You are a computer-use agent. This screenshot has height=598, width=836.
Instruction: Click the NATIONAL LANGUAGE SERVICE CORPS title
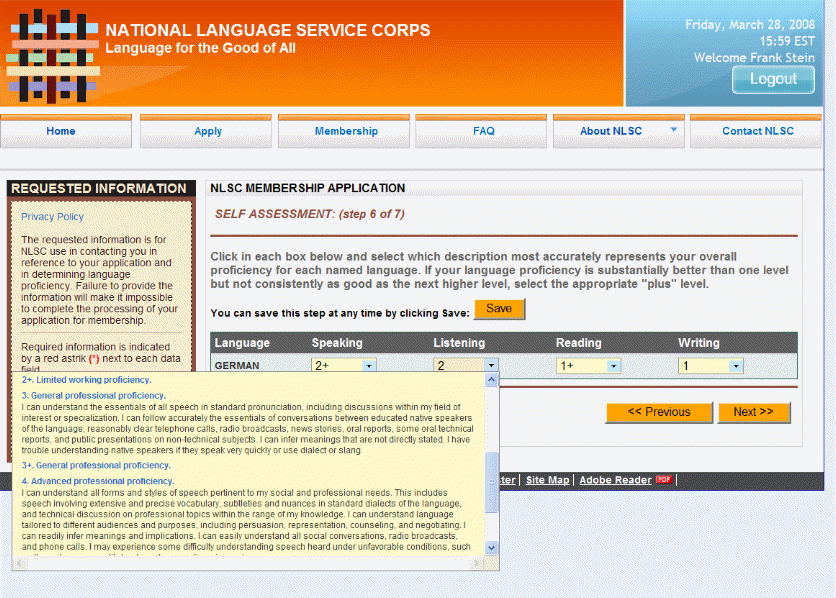[268, 30]
